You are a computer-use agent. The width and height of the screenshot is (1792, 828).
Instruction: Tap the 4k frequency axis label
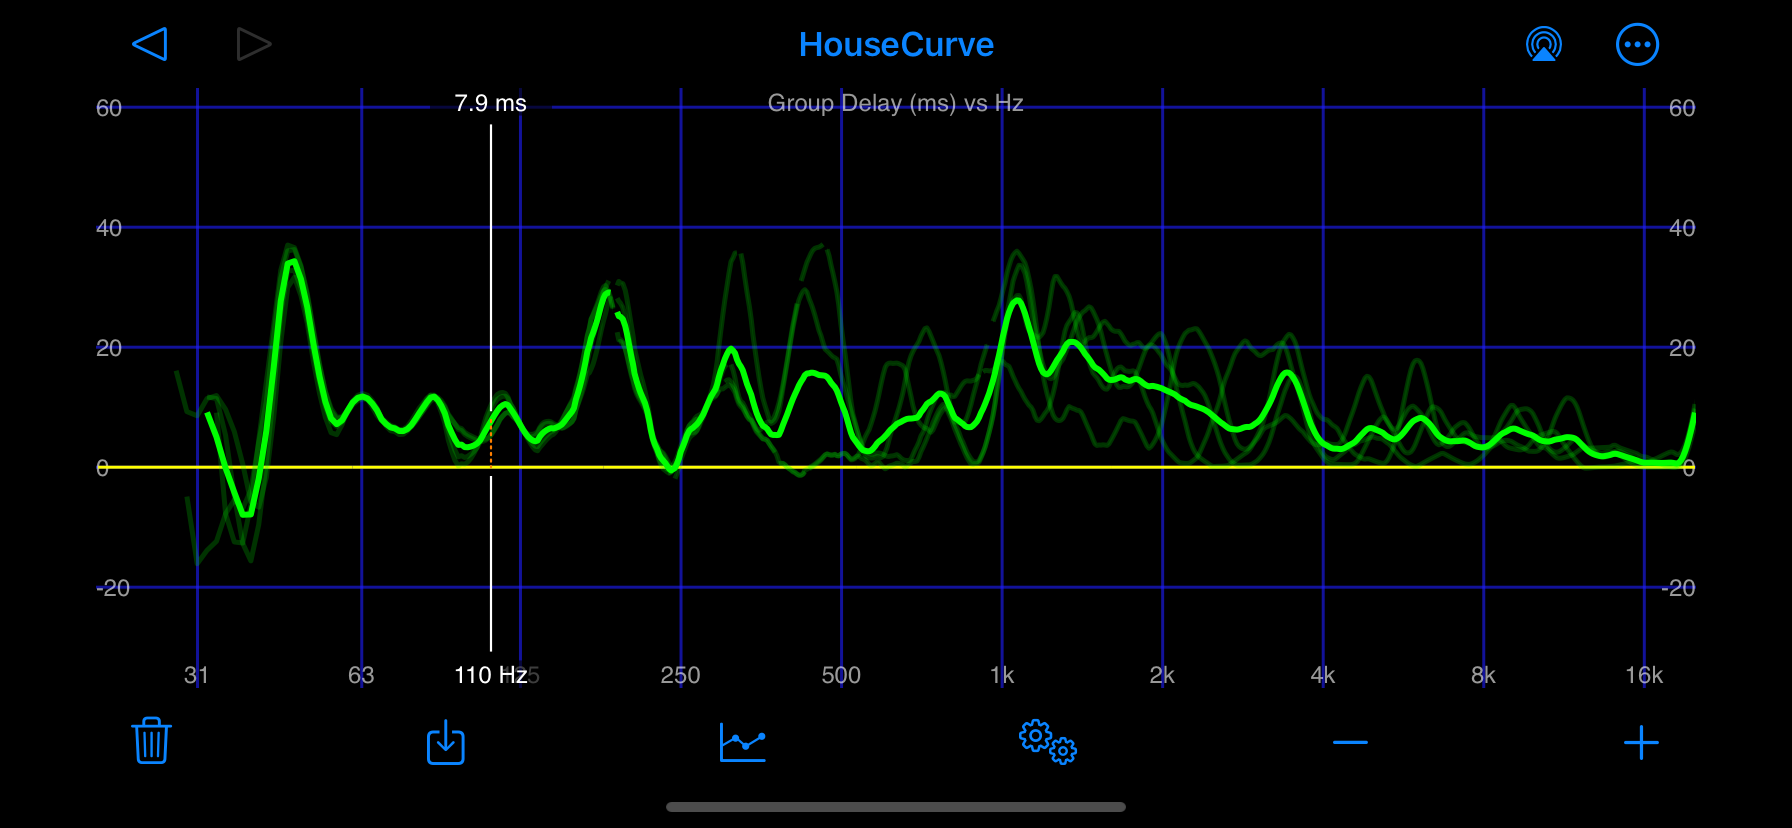pos(1323,675)
